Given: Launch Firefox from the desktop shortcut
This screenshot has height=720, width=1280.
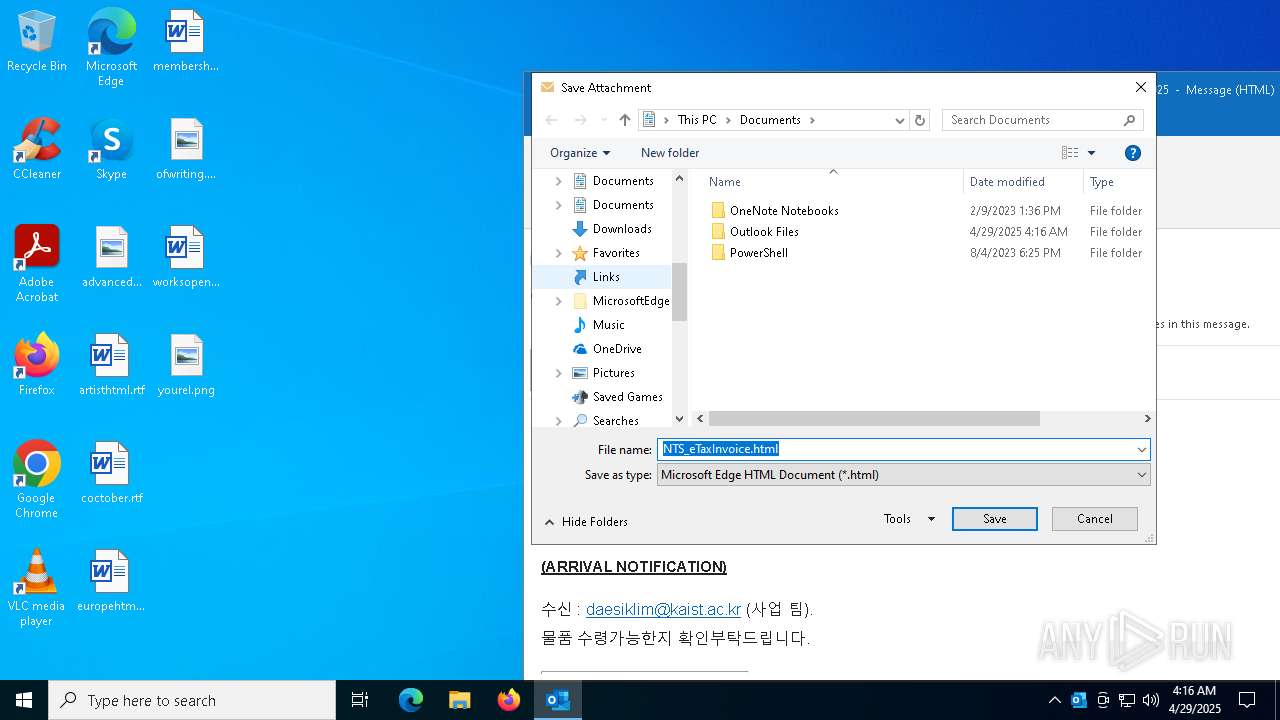Looking at the screenshot, I should [x=37, y=366].
